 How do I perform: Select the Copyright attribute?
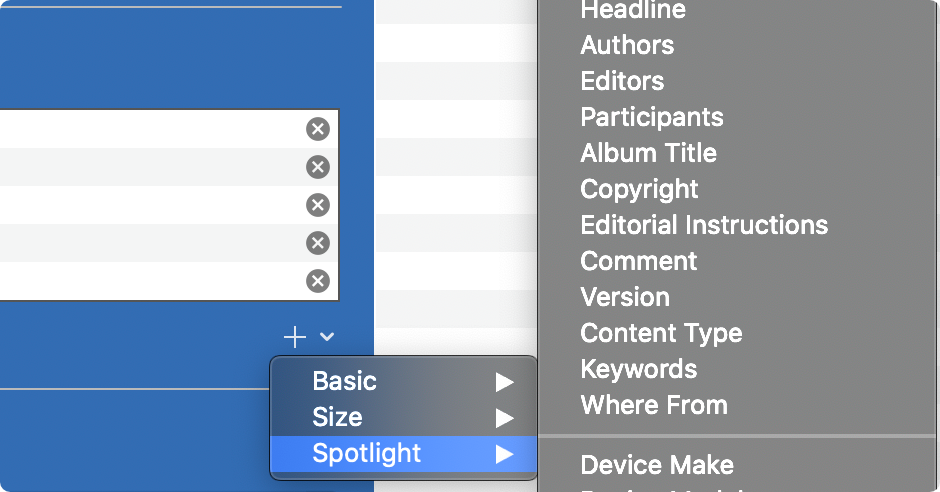click(x=639, y=189)
